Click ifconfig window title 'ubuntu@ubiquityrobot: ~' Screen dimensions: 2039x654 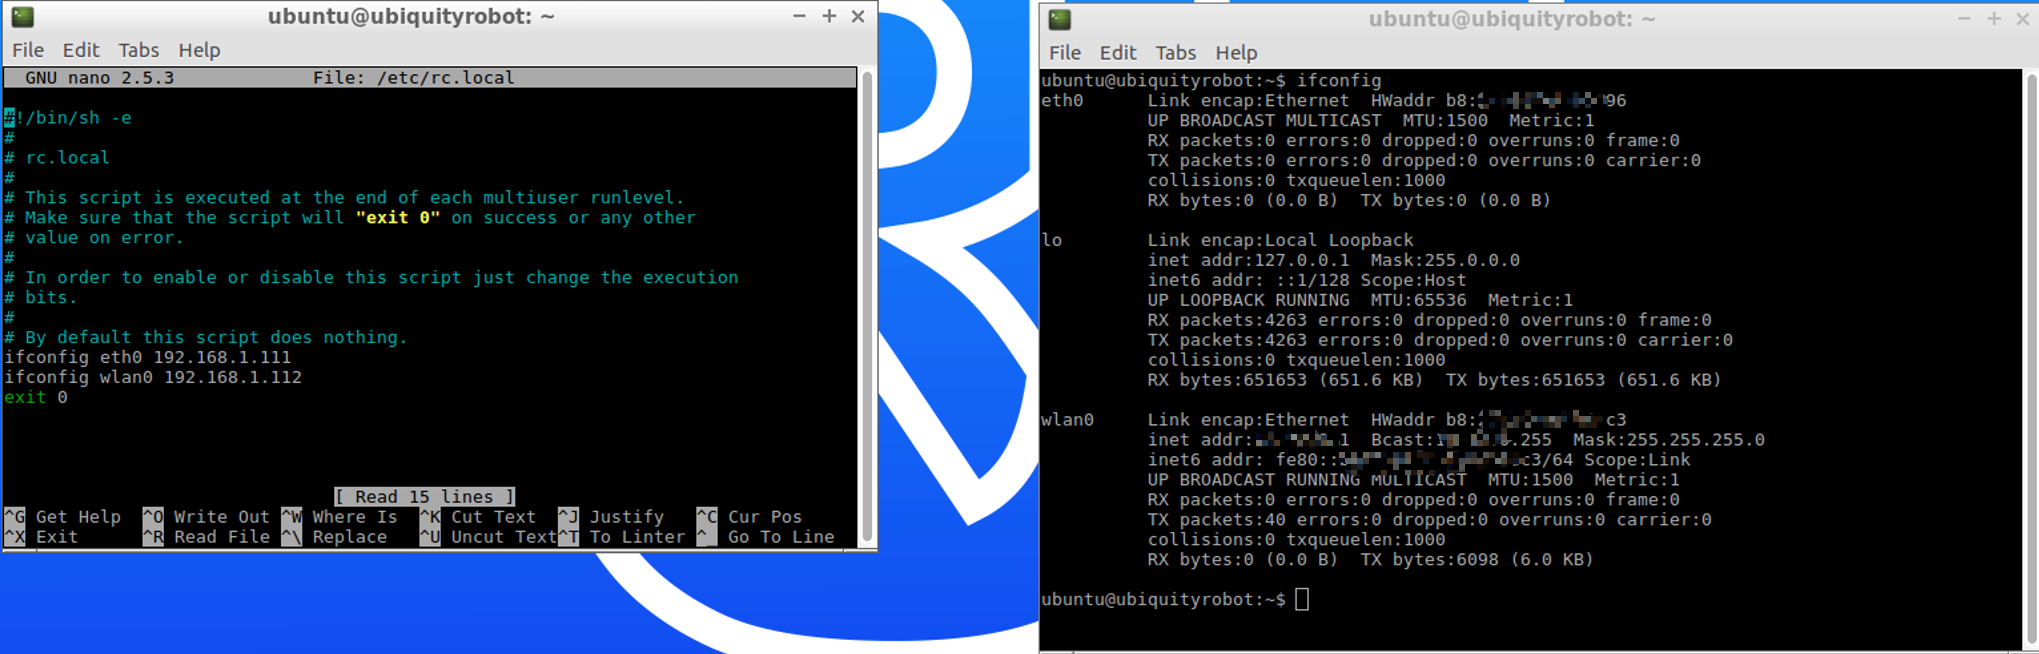pos(1512,19)
